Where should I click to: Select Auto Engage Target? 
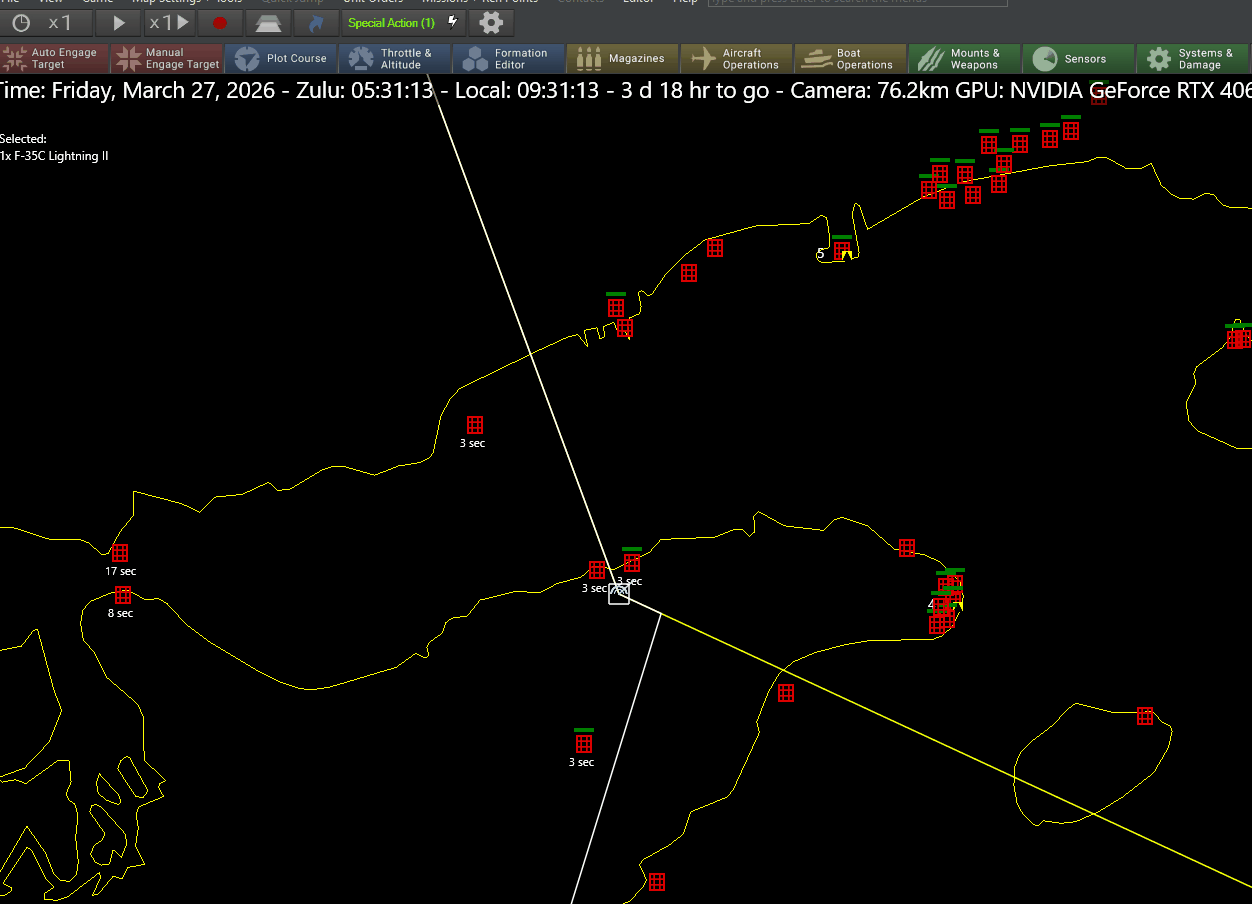point(55,58)
